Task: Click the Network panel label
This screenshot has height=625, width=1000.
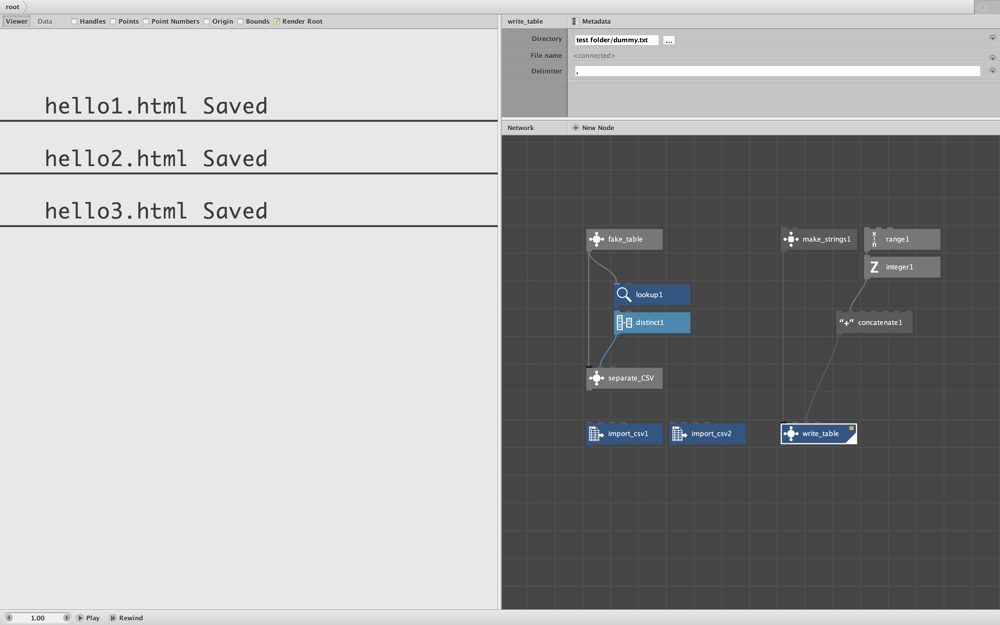Action: (x=520, y=128)
